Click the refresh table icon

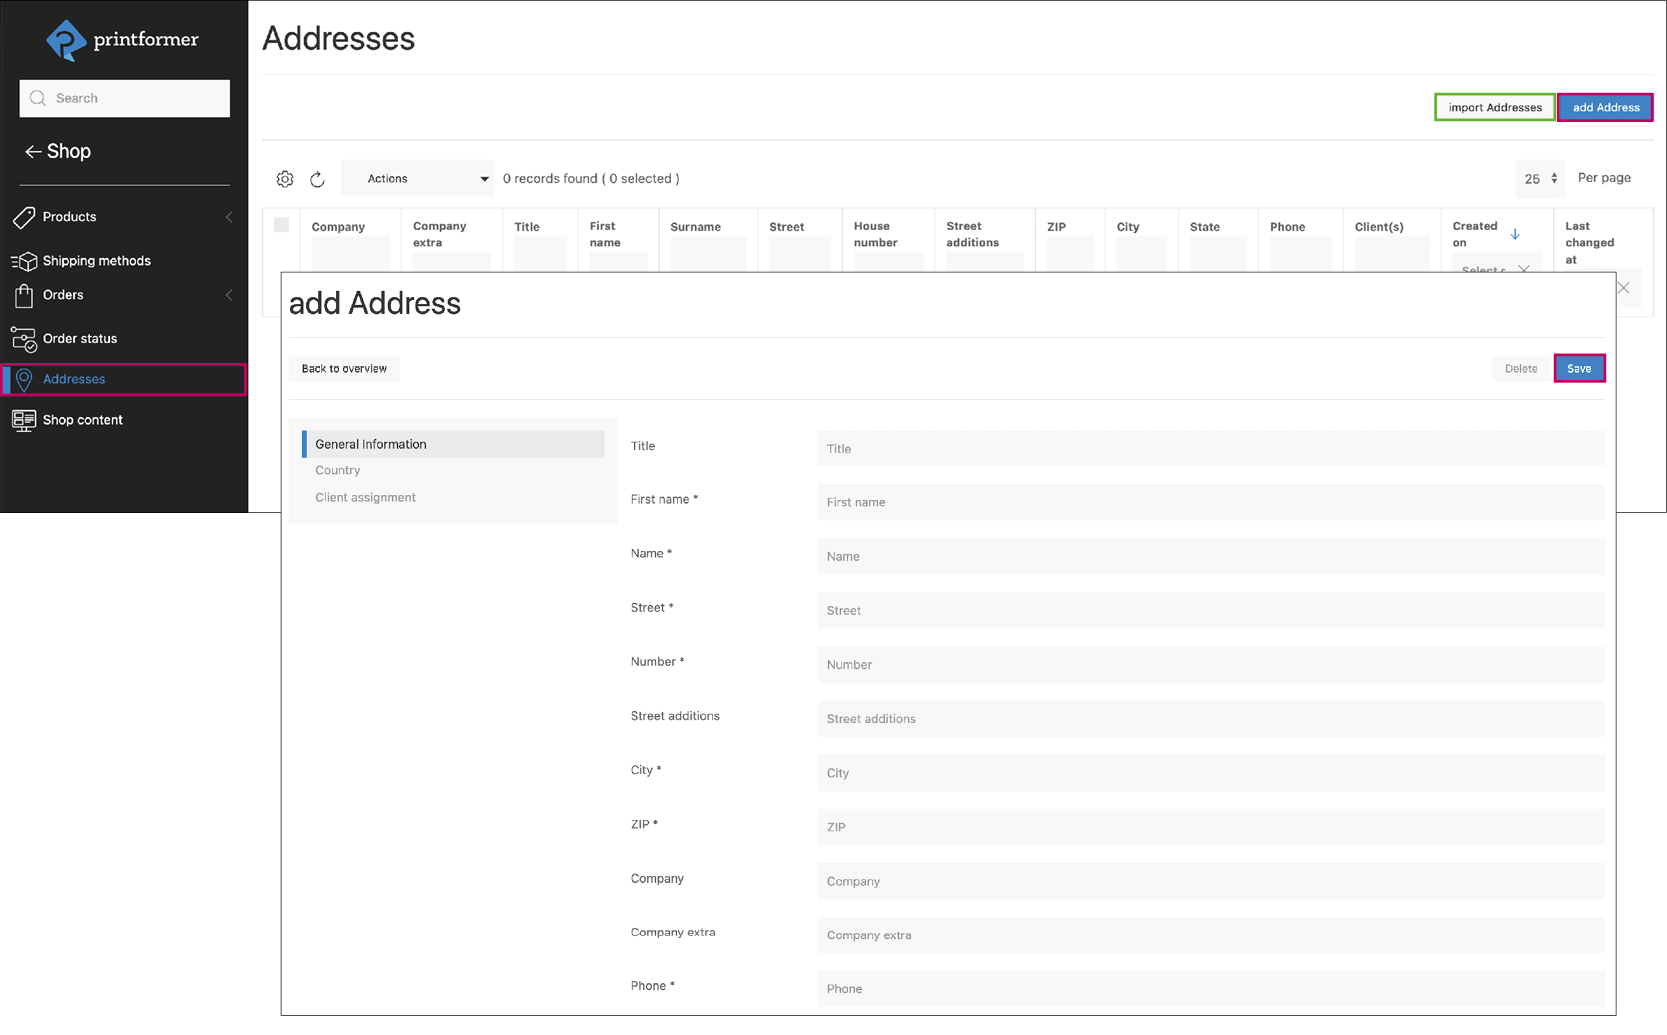coord(317,179)
